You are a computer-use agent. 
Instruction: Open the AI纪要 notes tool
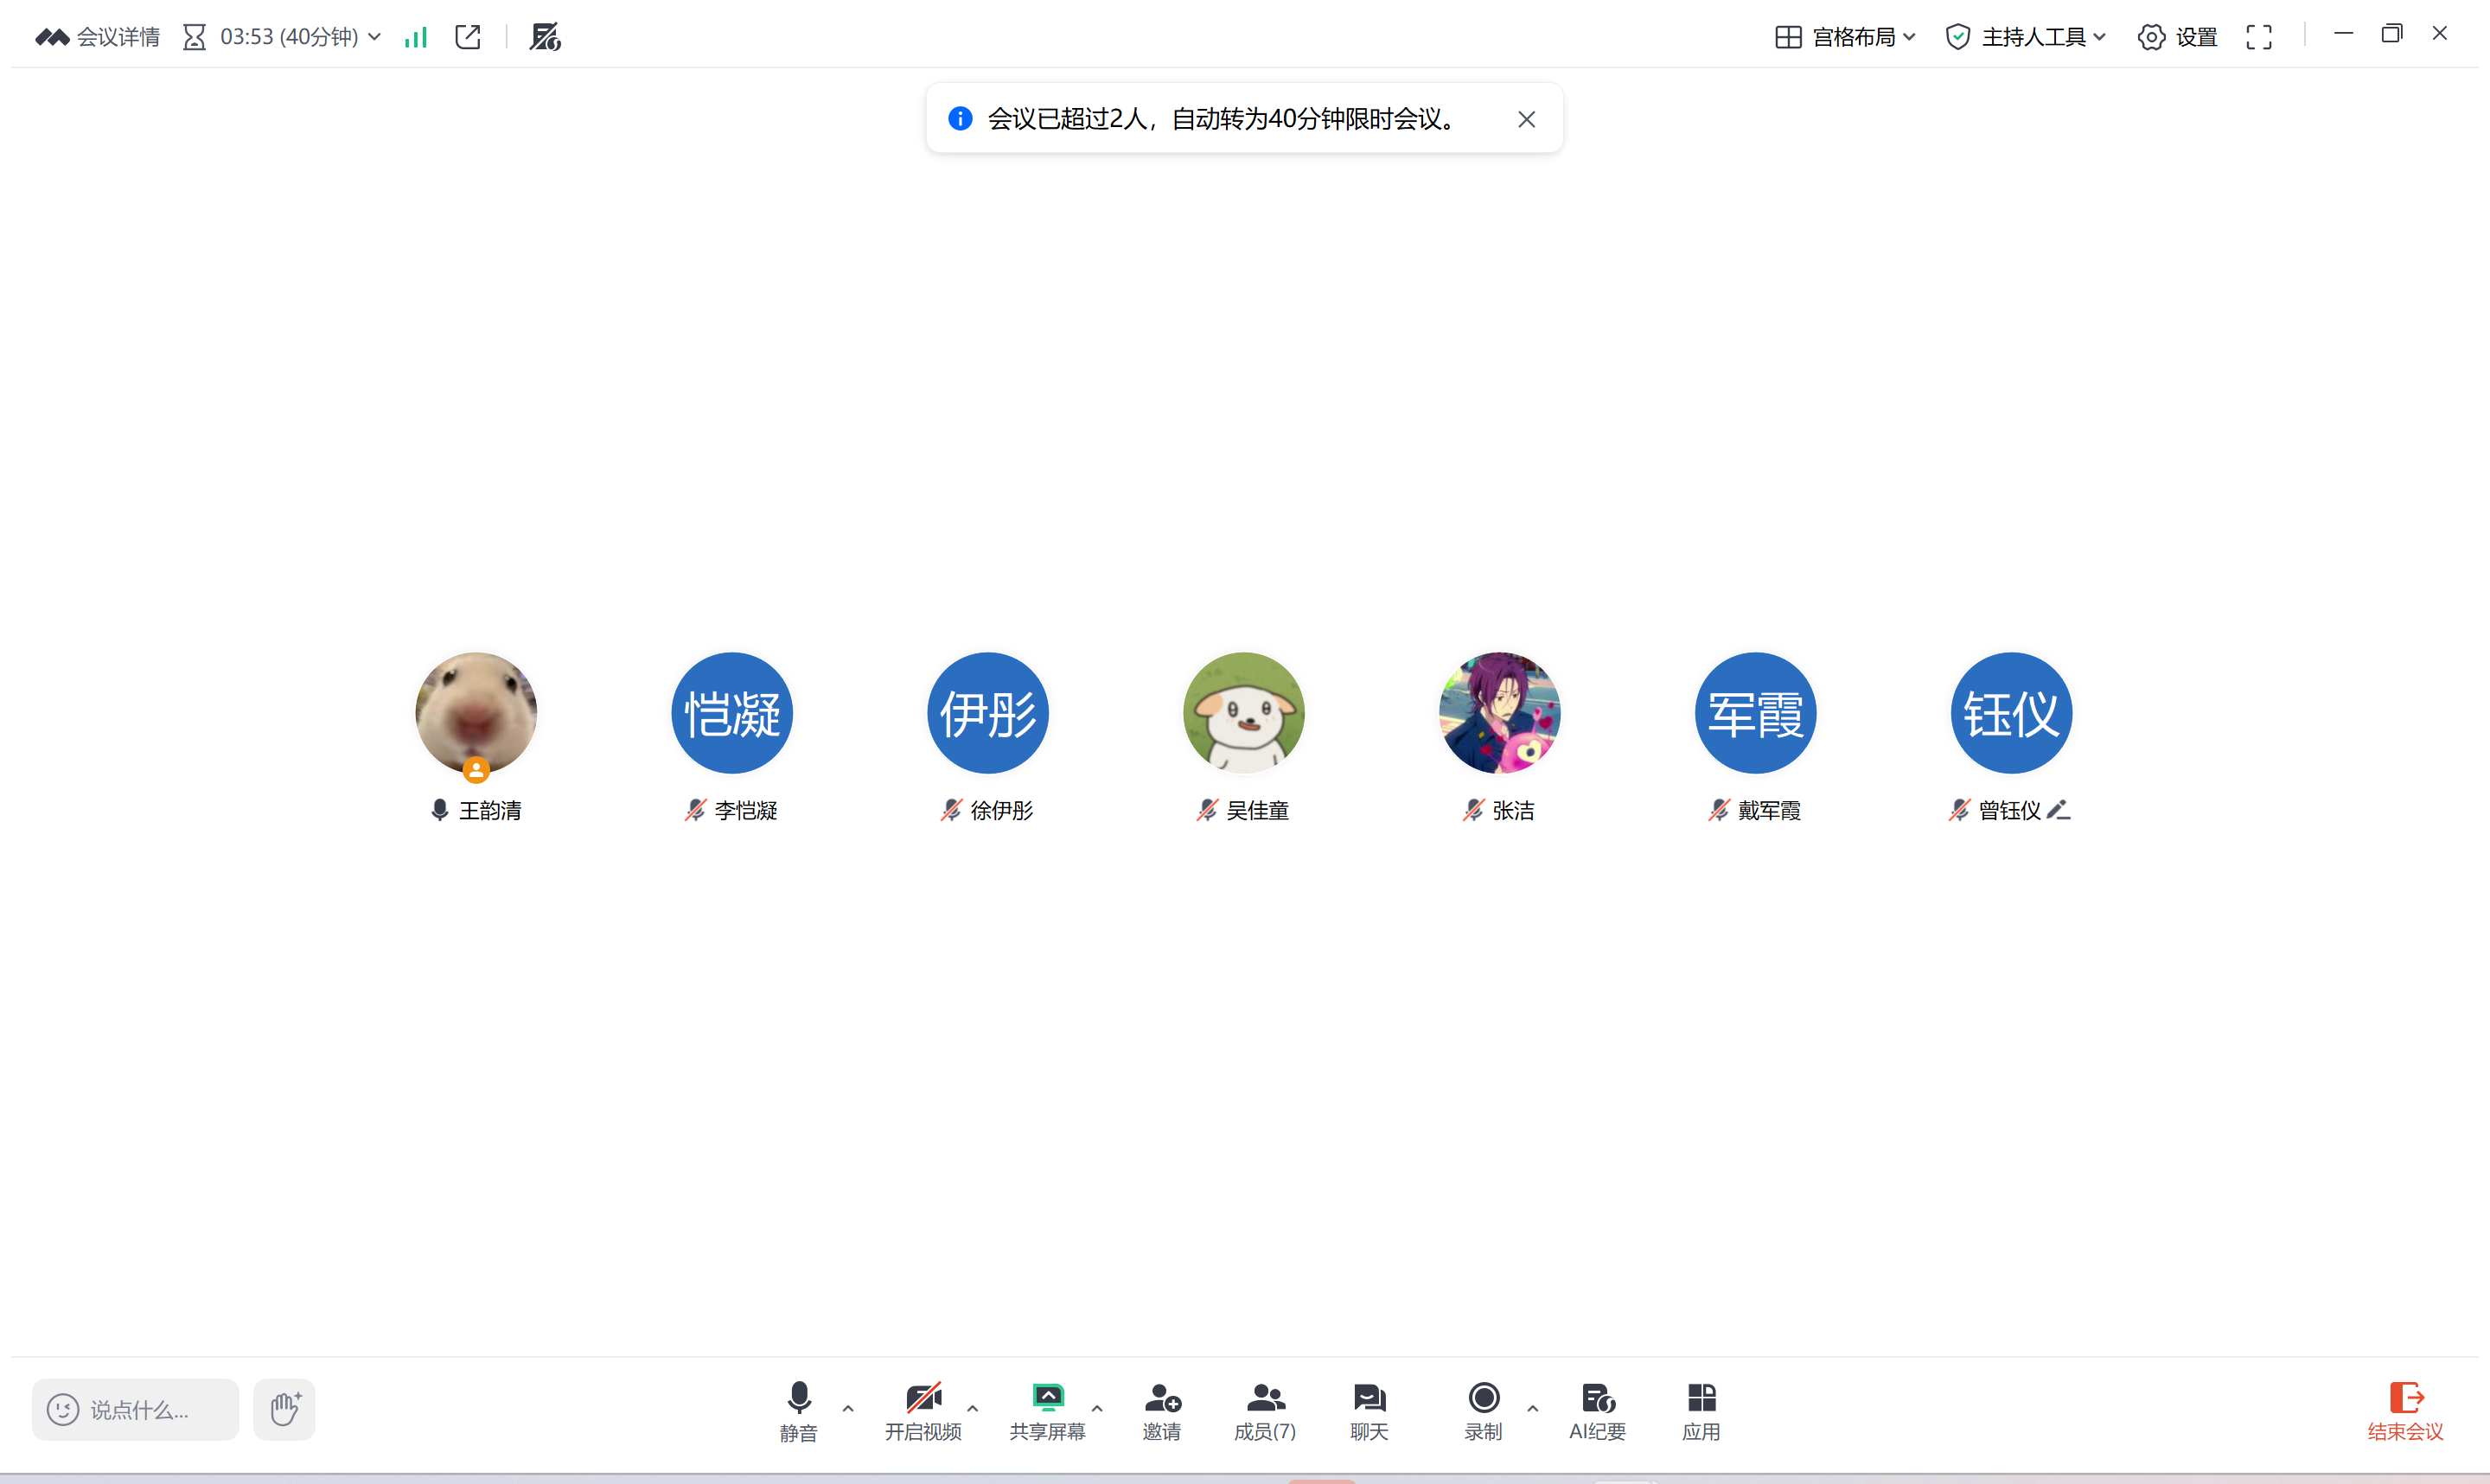click(x=1597, y=1410)
